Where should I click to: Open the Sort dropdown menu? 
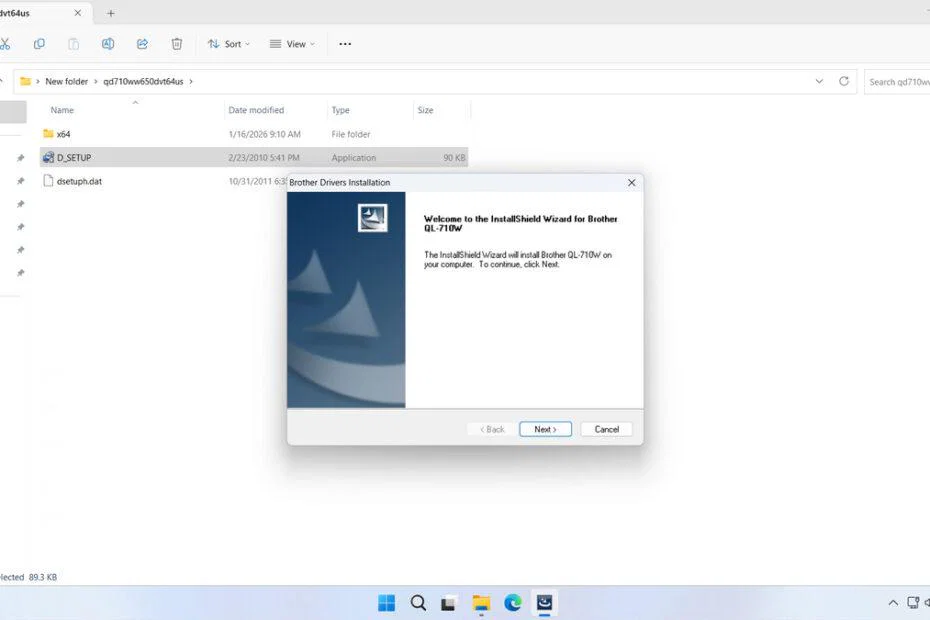point(229,44)
